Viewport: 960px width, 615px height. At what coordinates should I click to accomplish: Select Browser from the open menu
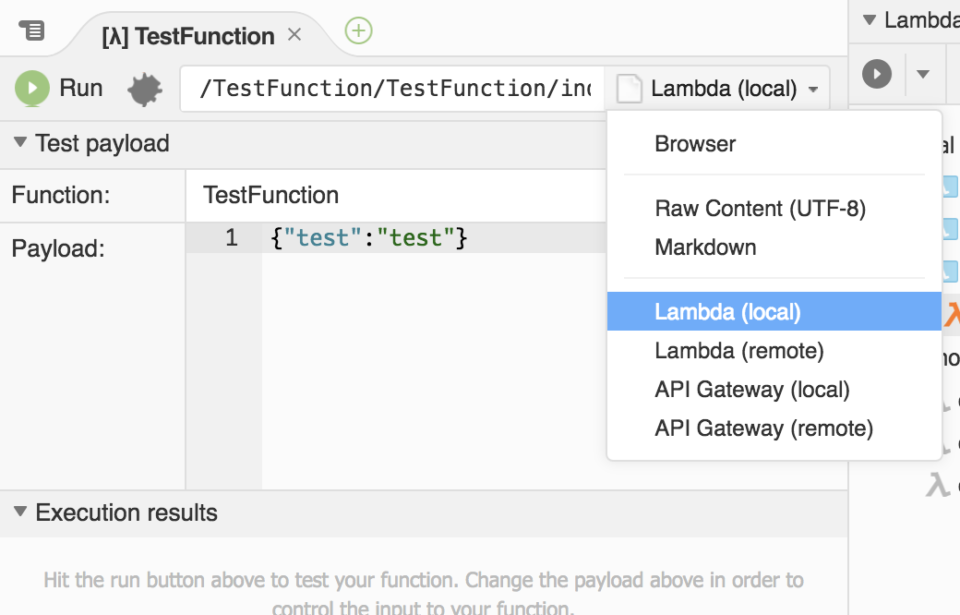695,143
